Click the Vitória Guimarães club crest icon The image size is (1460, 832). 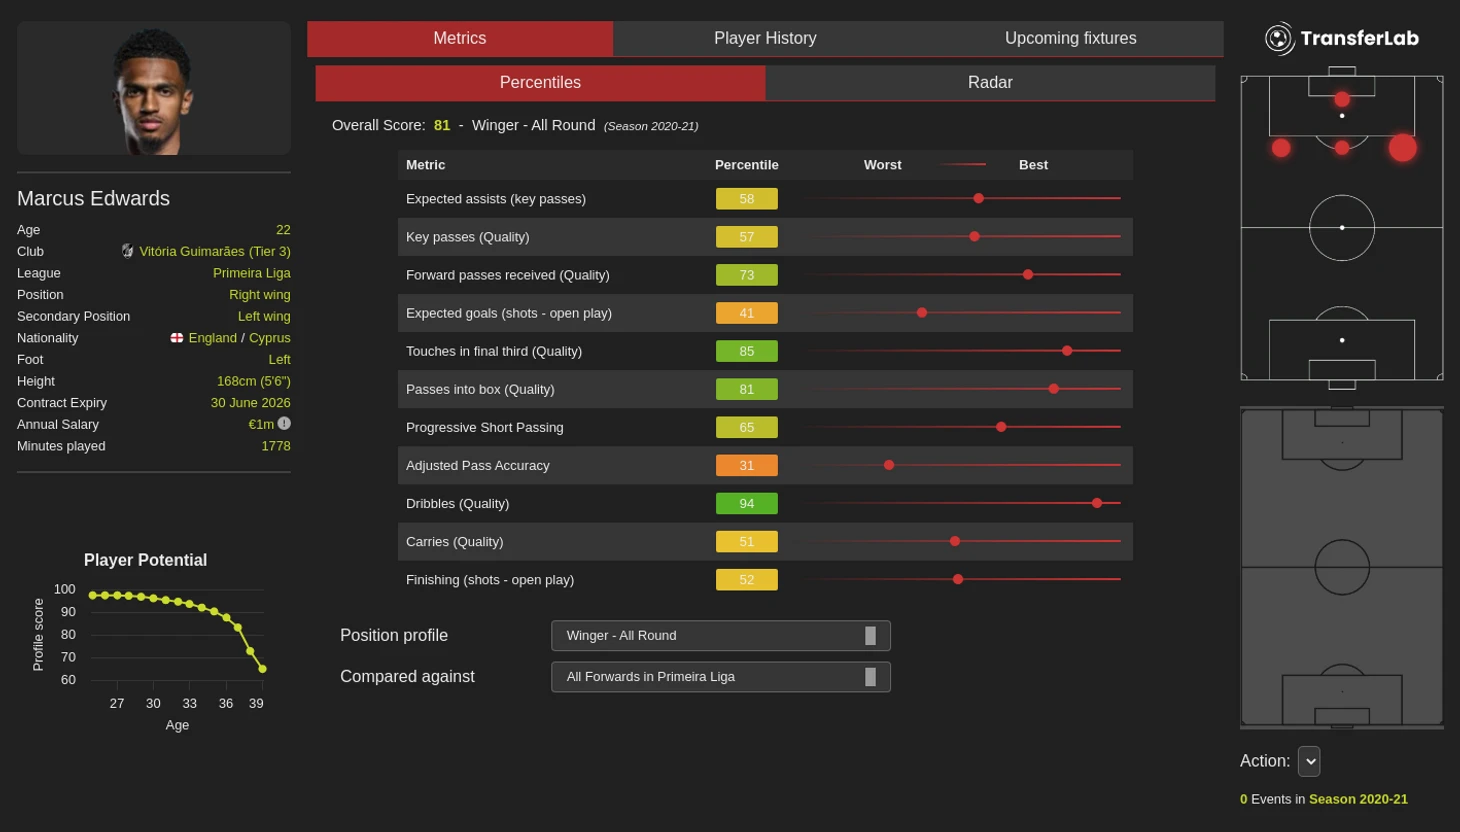[128, 251]
